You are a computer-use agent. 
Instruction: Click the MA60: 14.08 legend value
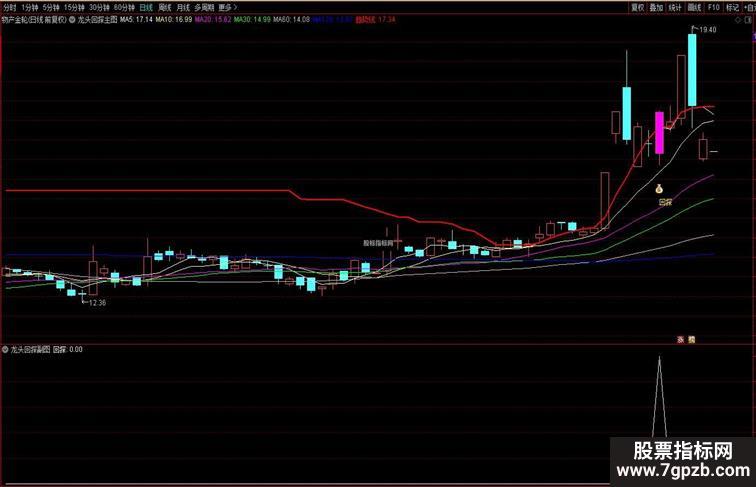coord(291,20)
